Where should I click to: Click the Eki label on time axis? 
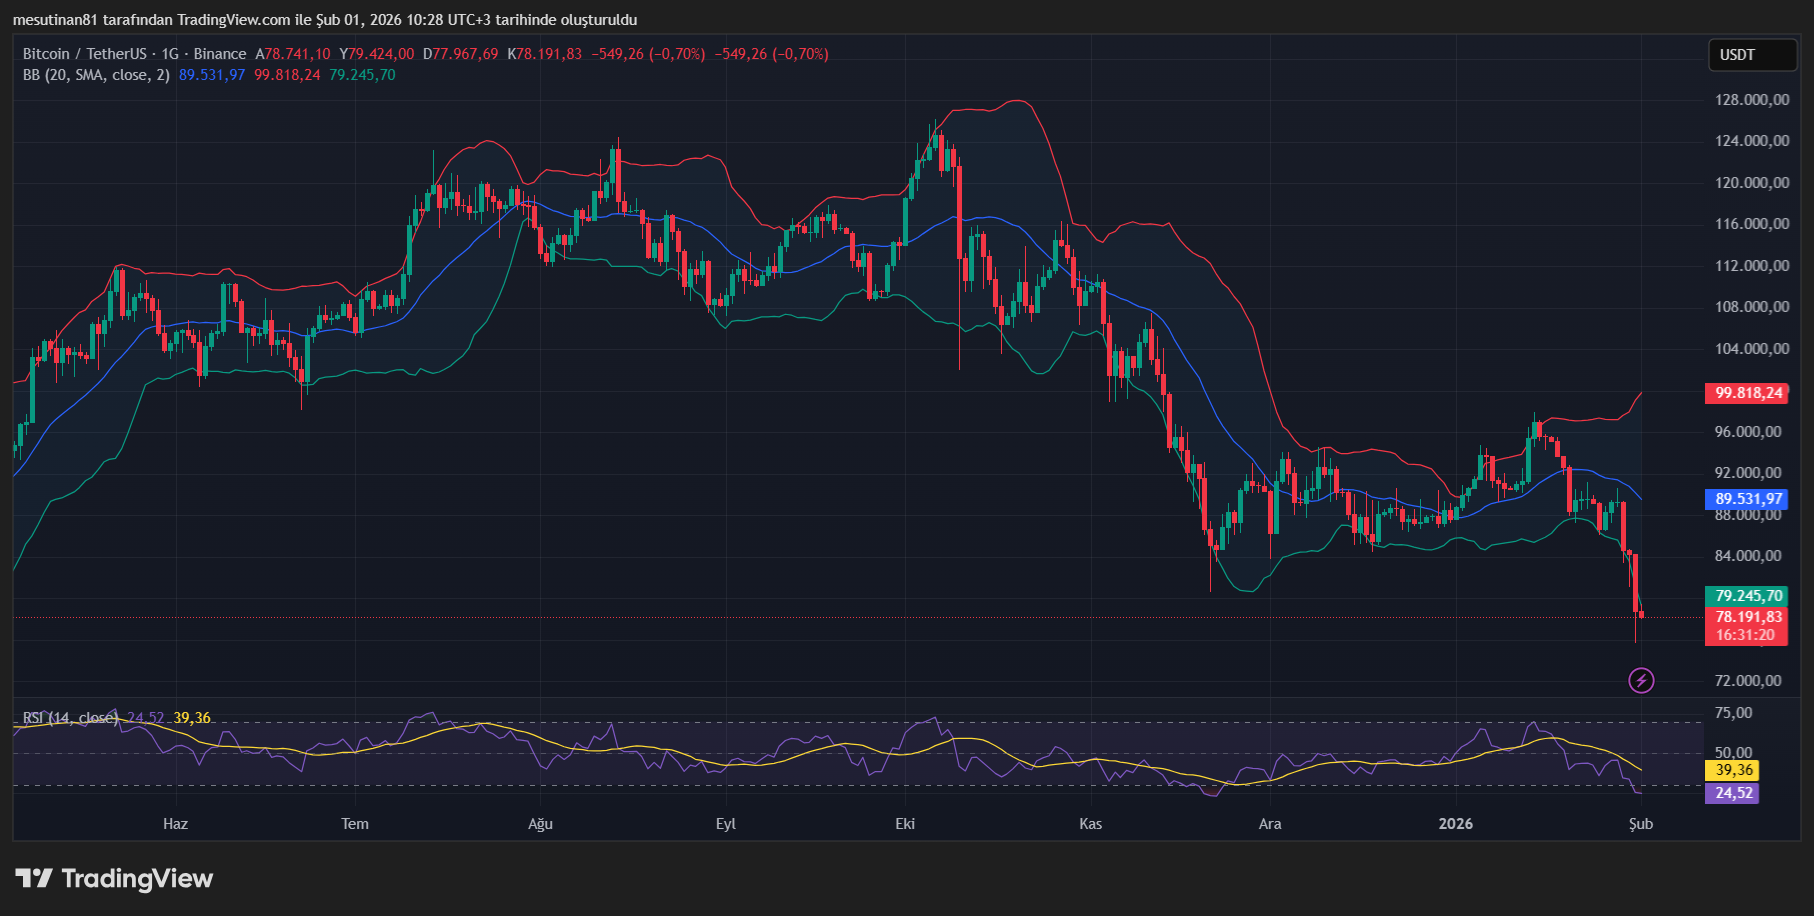click(x=905, y=824)
